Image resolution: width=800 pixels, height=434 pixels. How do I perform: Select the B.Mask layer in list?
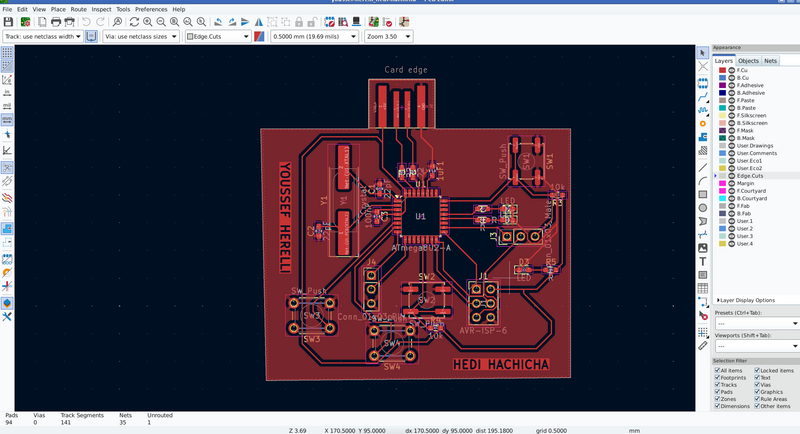click(747, 138)
